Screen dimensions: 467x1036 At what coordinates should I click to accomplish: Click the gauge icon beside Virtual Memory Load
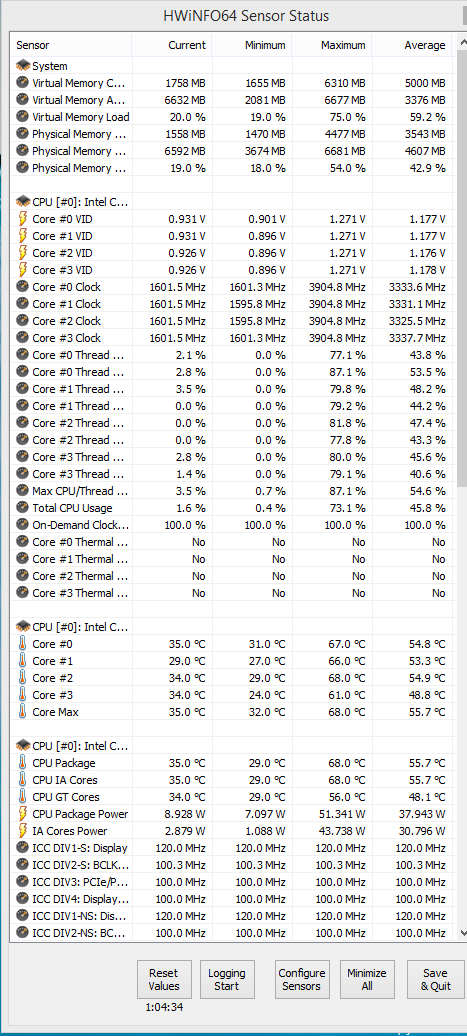pos(22,117)
